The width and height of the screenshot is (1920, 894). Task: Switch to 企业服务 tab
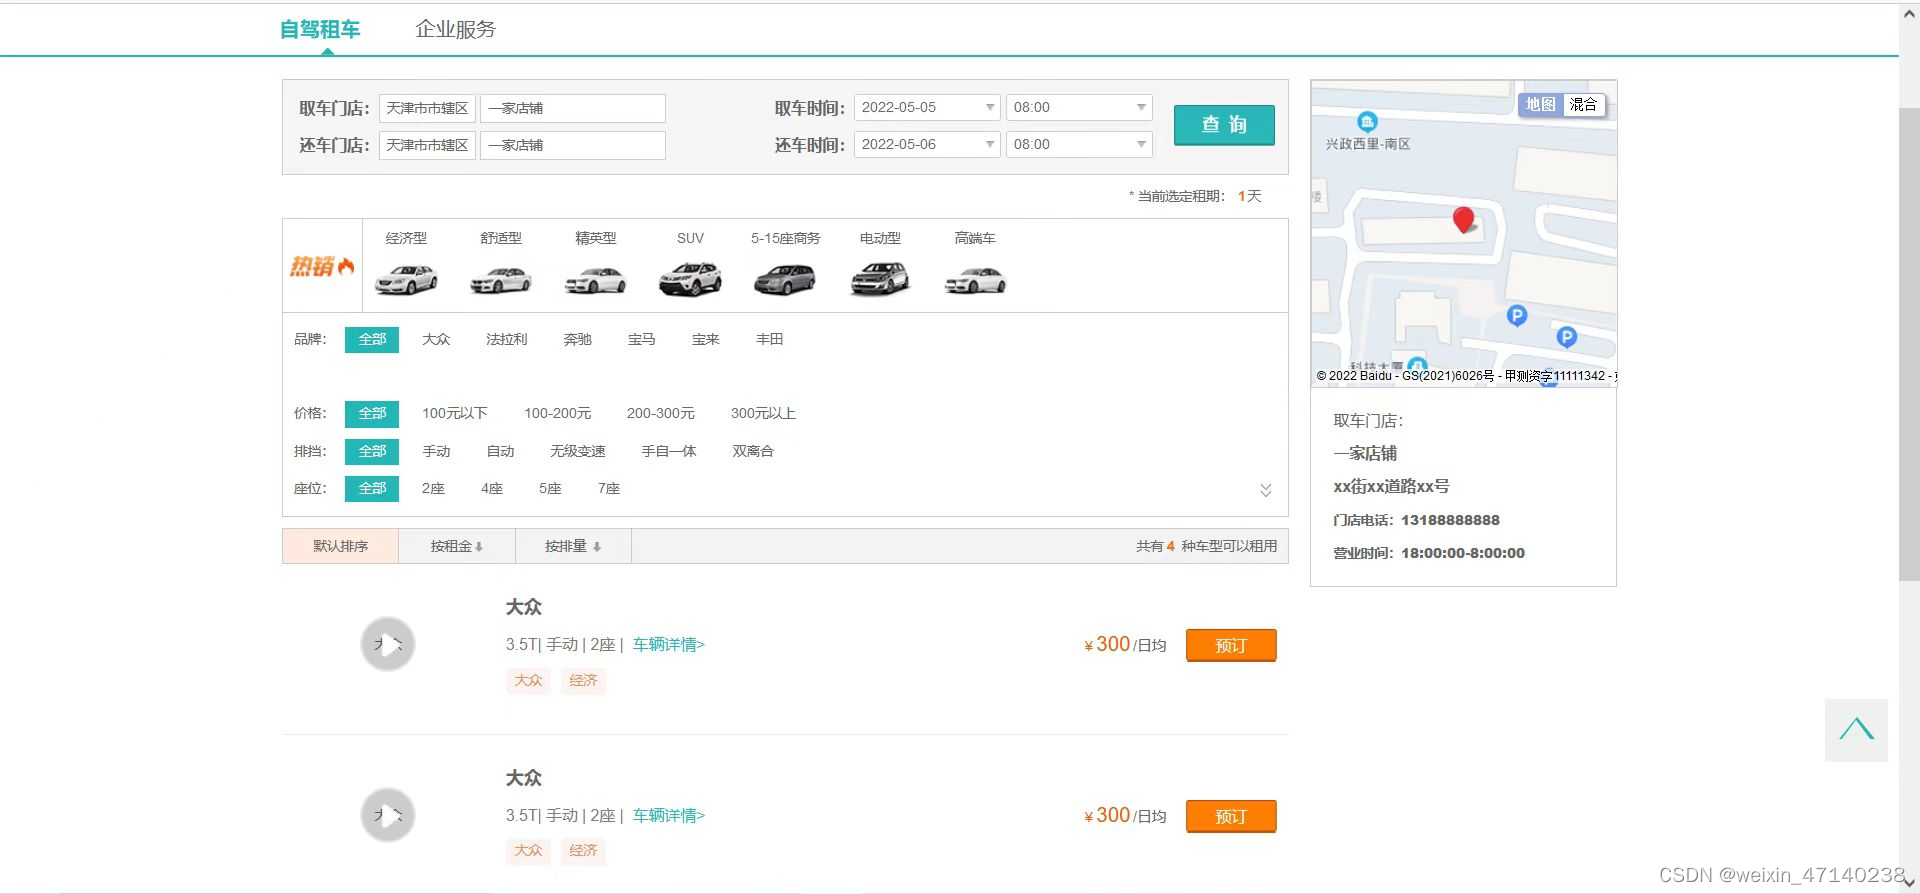[x=456, y=29]
